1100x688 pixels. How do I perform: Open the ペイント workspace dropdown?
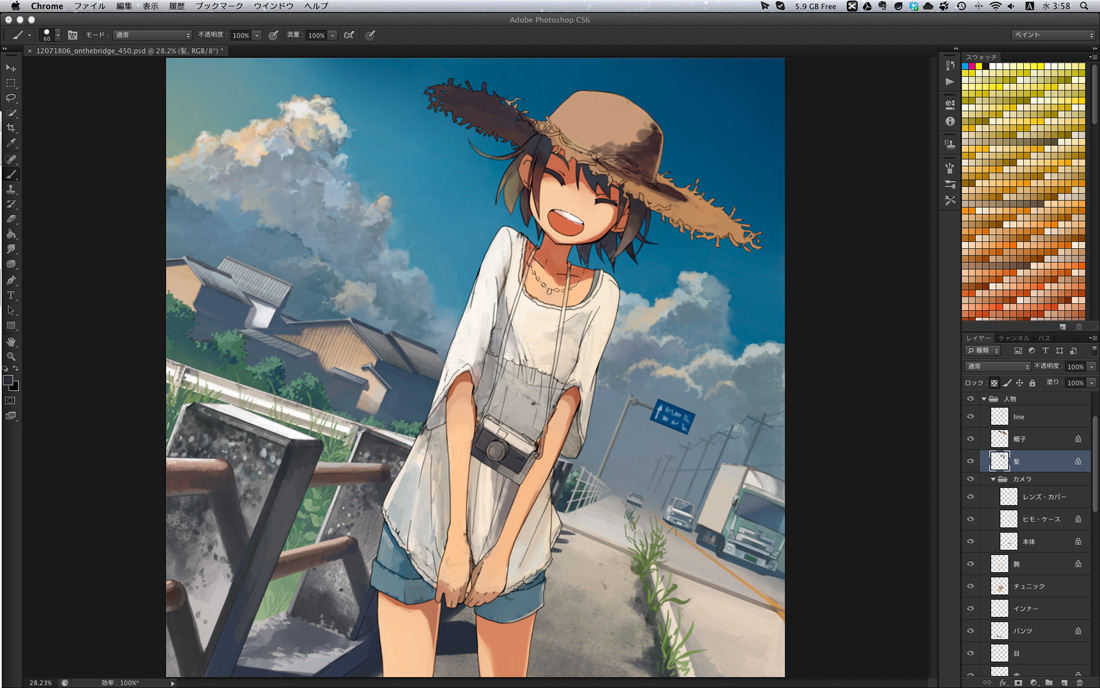click(1052, 34)
